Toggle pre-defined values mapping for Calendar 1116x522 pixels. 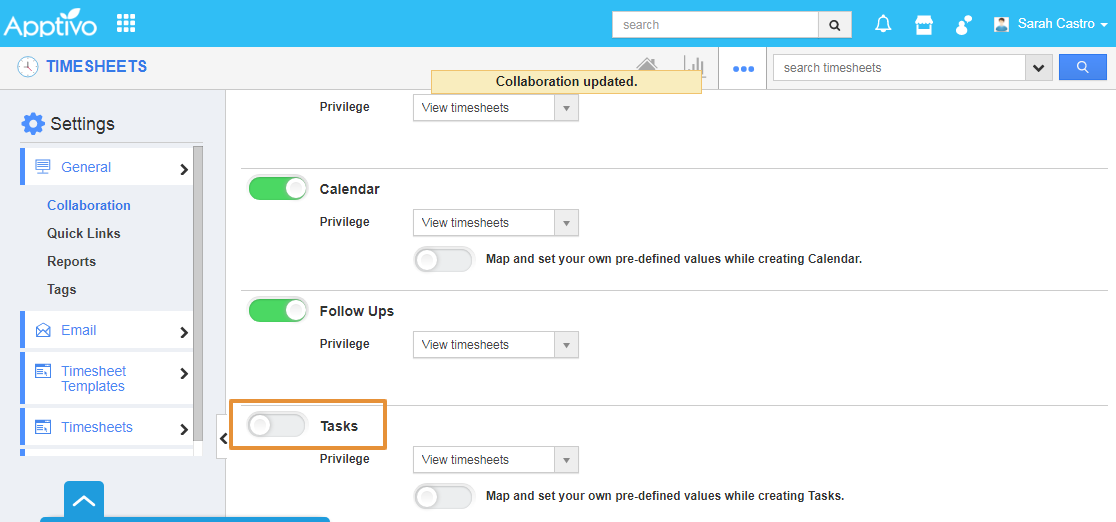click(443, 260)
